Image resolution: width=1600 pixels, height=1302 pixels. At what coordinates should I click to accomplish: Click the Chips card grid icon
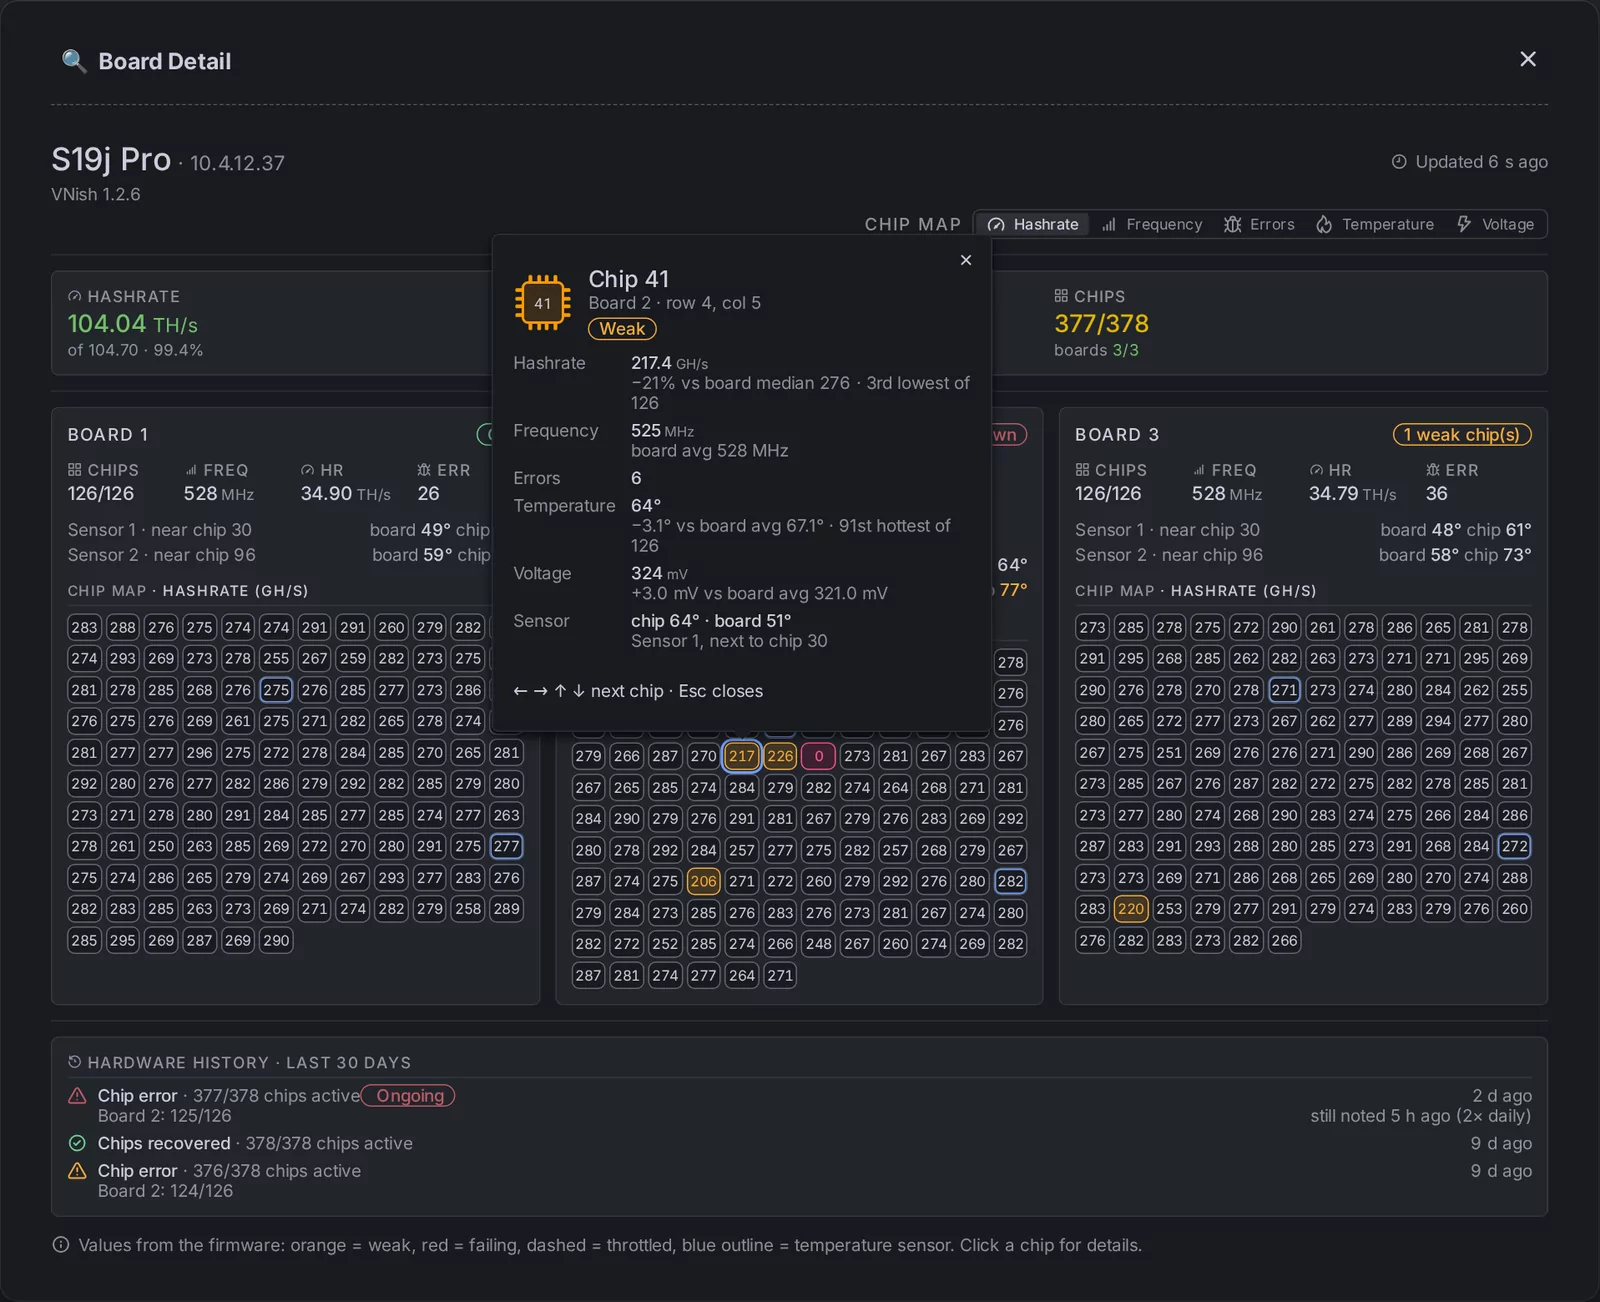pyautogui.click(x=1061, y=296)
